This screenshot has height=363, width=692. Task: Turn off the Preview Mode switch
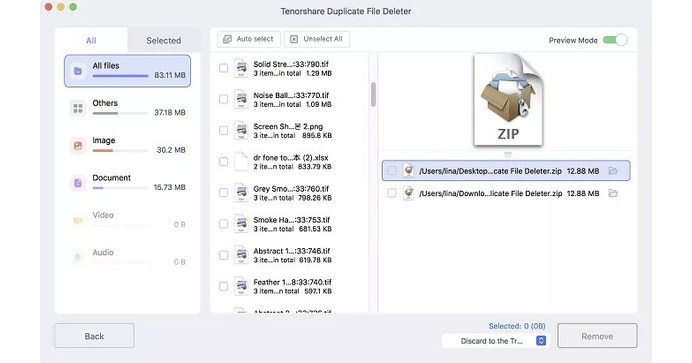pos(615,40)
